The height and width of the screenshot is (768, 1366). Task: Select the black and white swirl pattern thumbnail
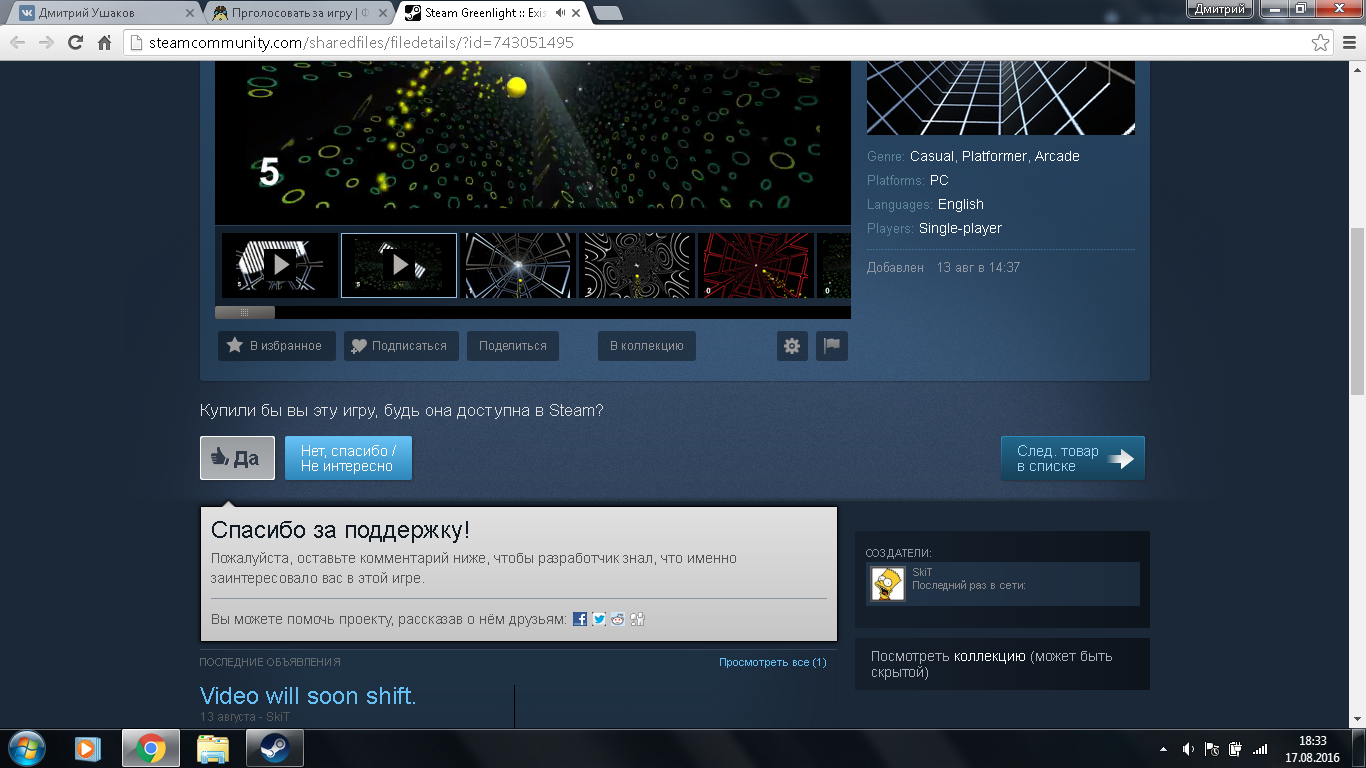(x=637, y=265)
